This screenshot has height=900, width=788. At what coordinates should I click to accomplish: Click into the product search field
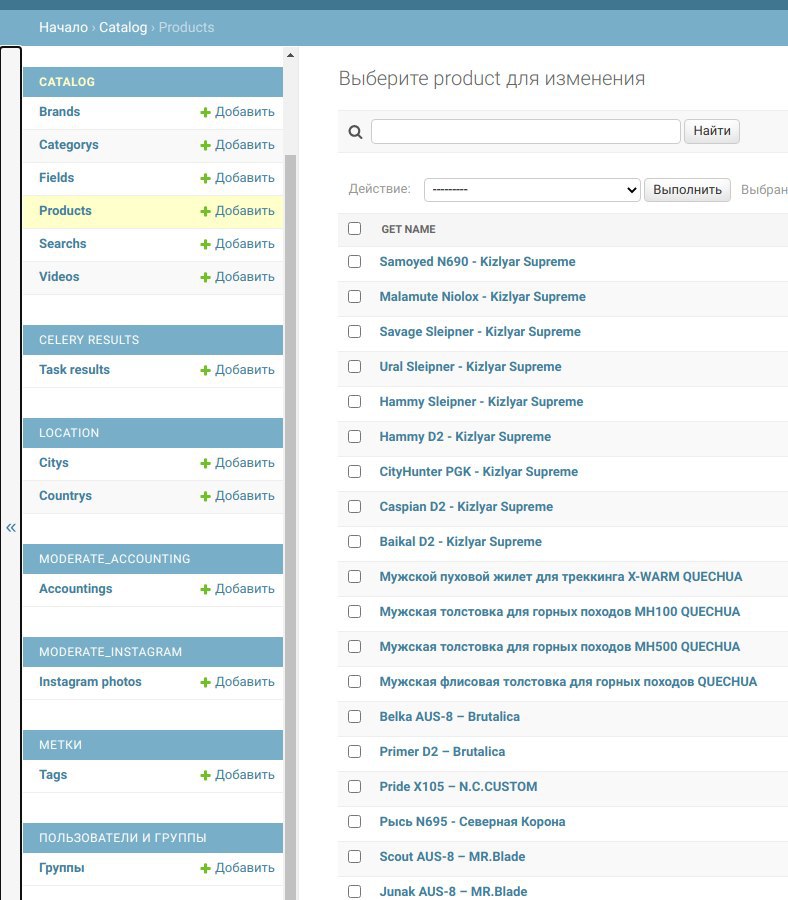click(x=526, y=131)
